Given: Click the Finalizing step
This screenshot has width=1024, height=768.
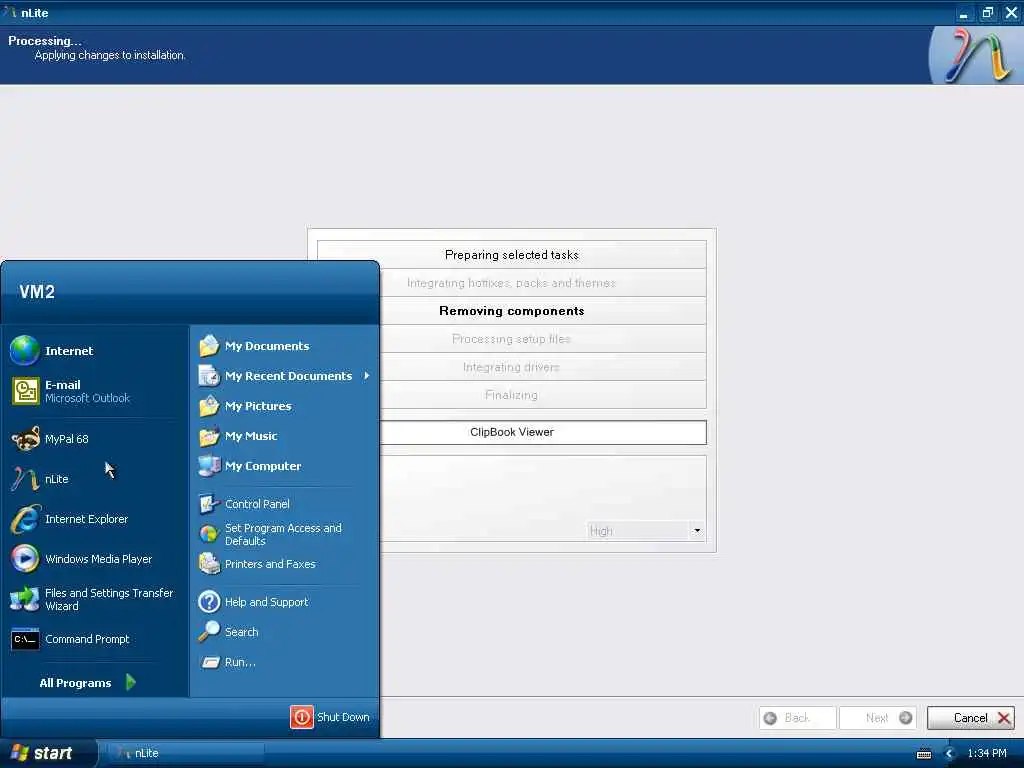Looking at the screenshot, I should point(512,395).
